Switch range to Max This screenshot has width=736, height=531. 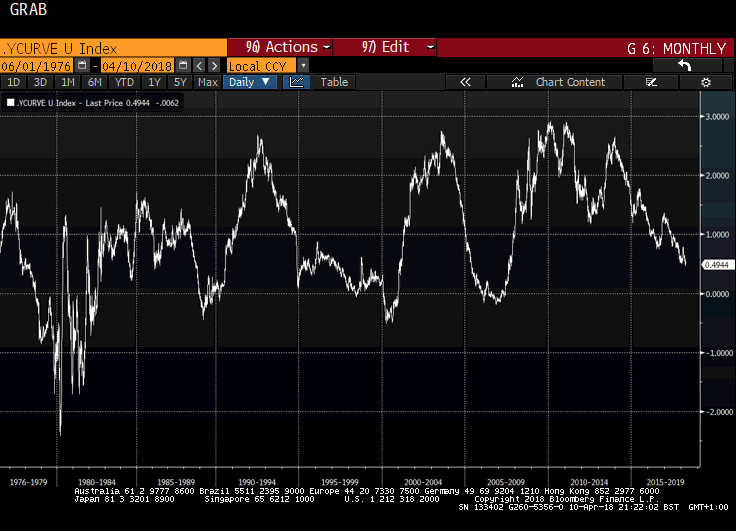[207, 82]
